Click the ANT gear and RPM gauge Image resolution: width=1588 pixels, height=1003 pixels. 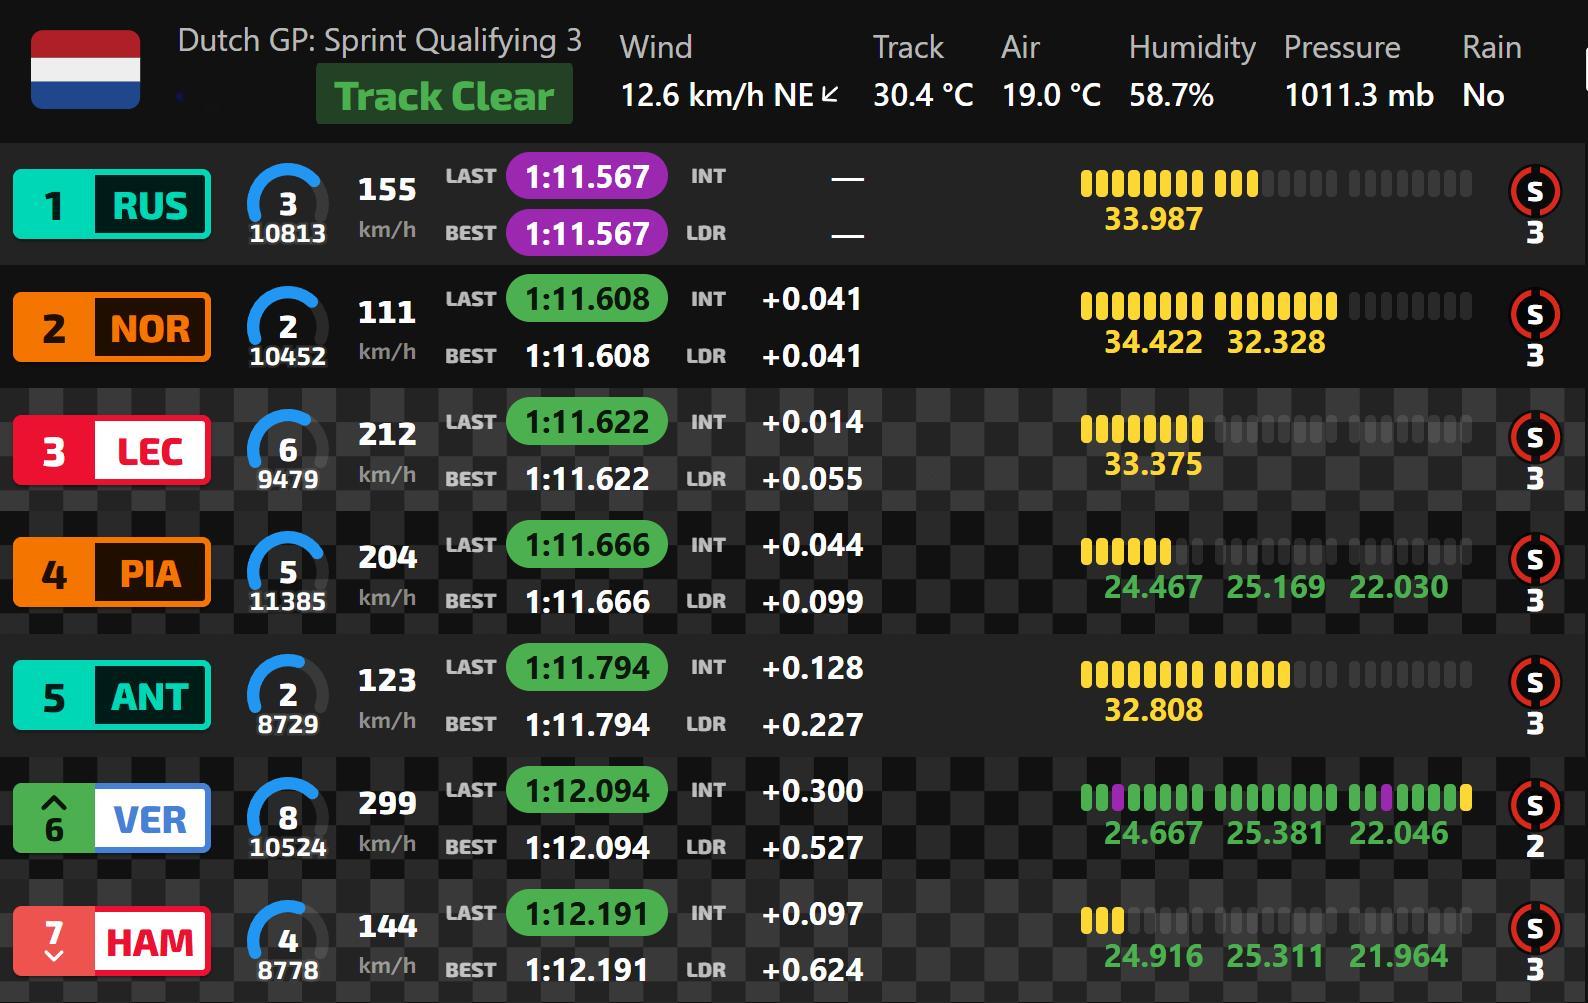pos(288,696)
